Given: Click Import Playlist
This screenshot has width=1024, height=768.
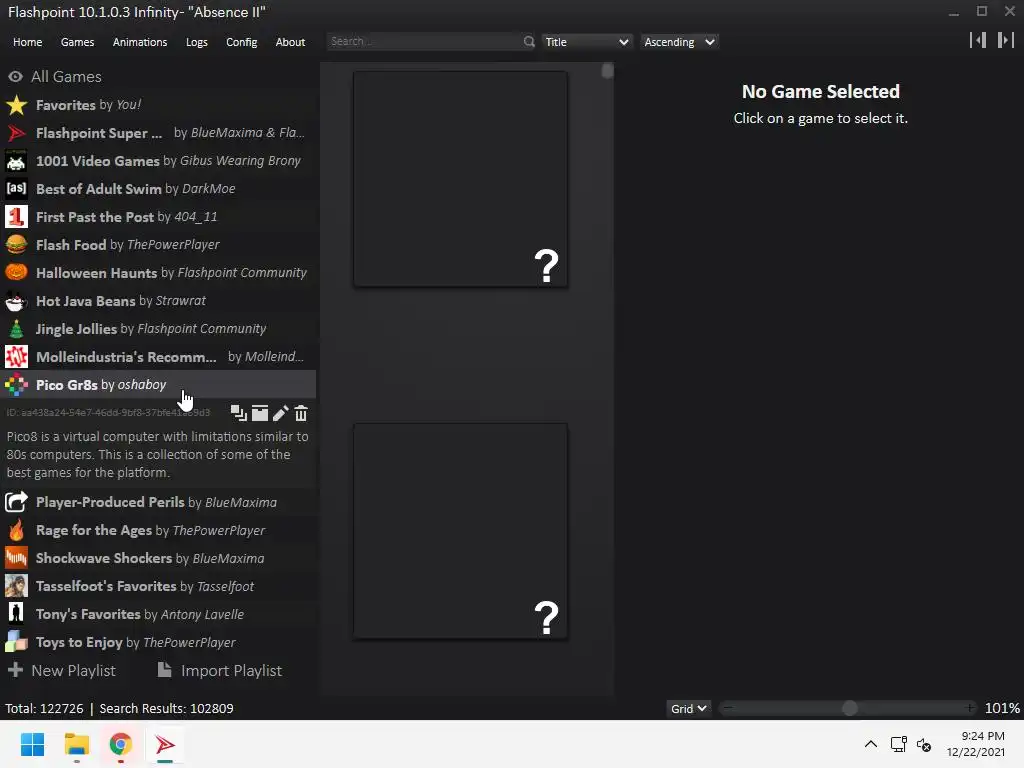Looking at the screenshot, I should click(x=219, y=671).
